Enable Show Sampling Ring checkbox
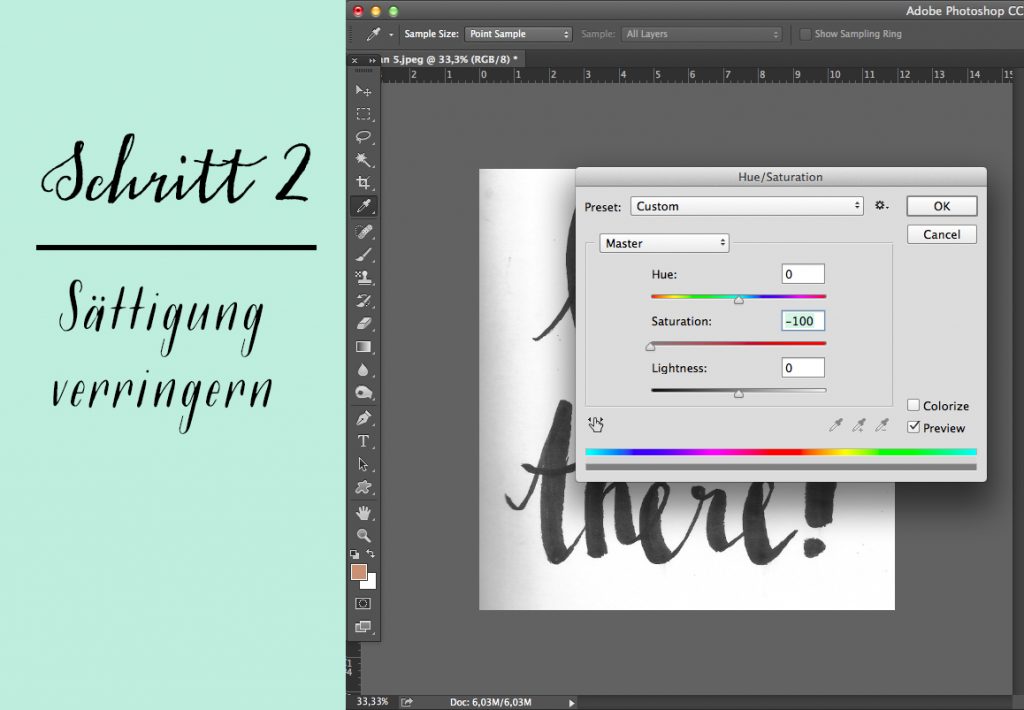This screenshot has width=1024, height=710. tap(805, 34)
